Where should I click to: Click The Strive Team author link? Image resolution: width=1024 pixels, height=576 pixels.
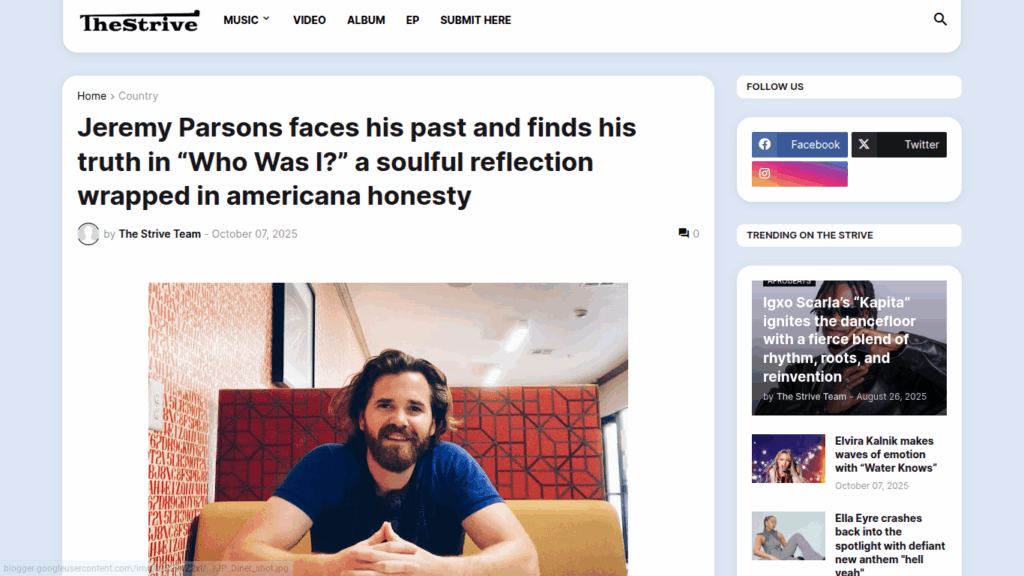coord(160,234)
